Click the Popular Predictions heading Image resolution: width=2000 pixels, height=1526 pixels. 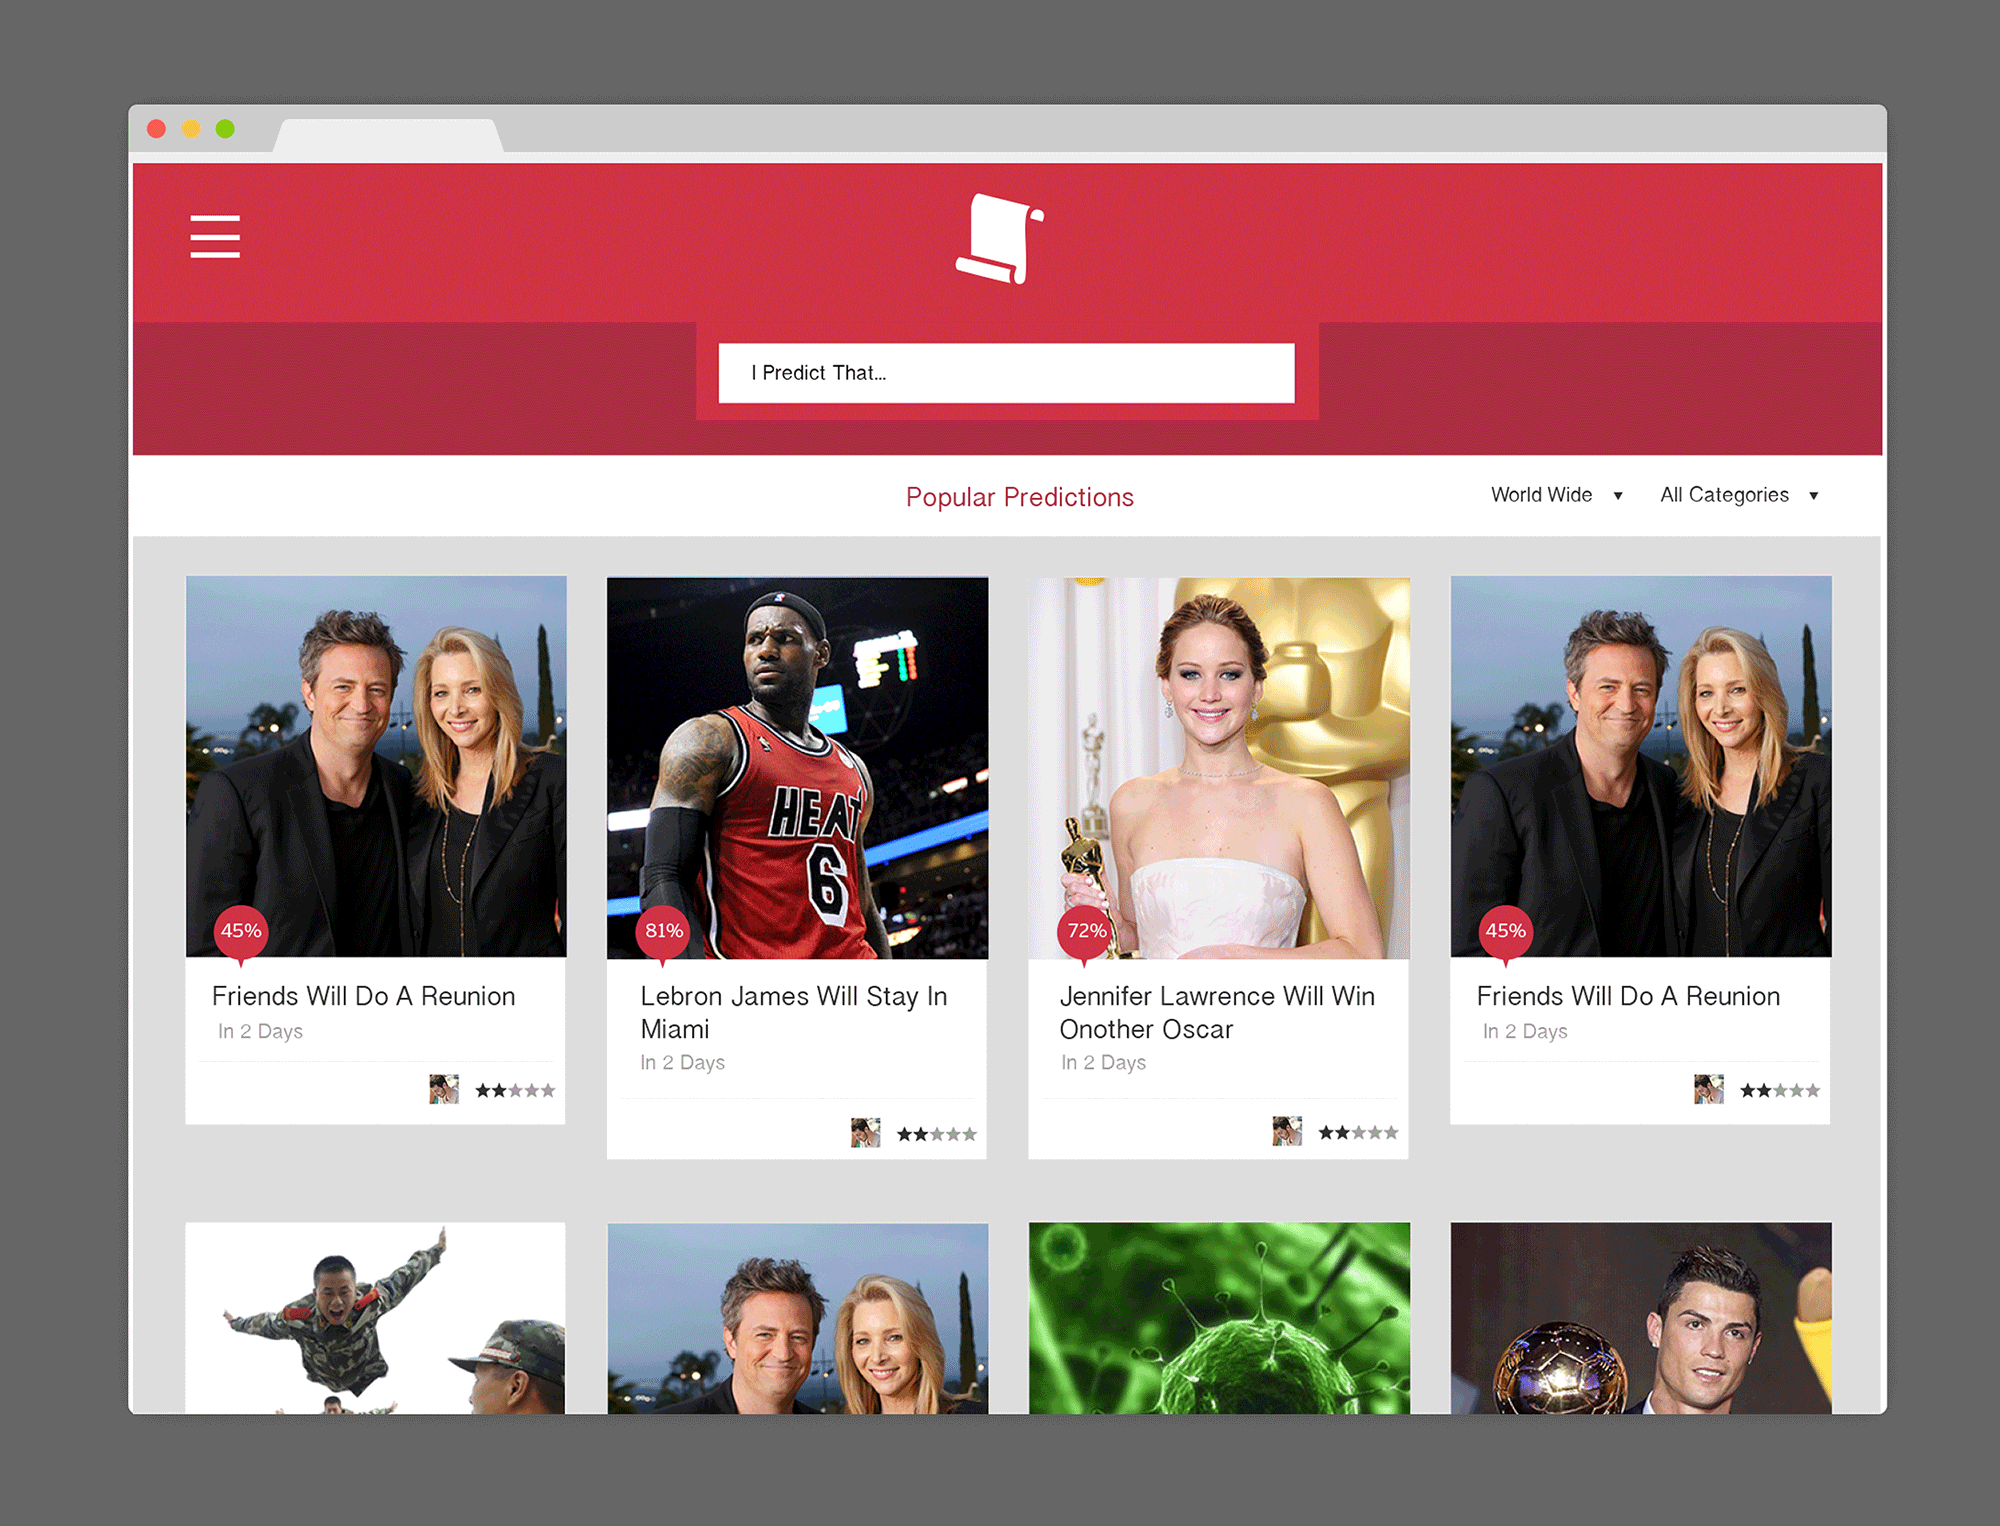coord(1019,497)
